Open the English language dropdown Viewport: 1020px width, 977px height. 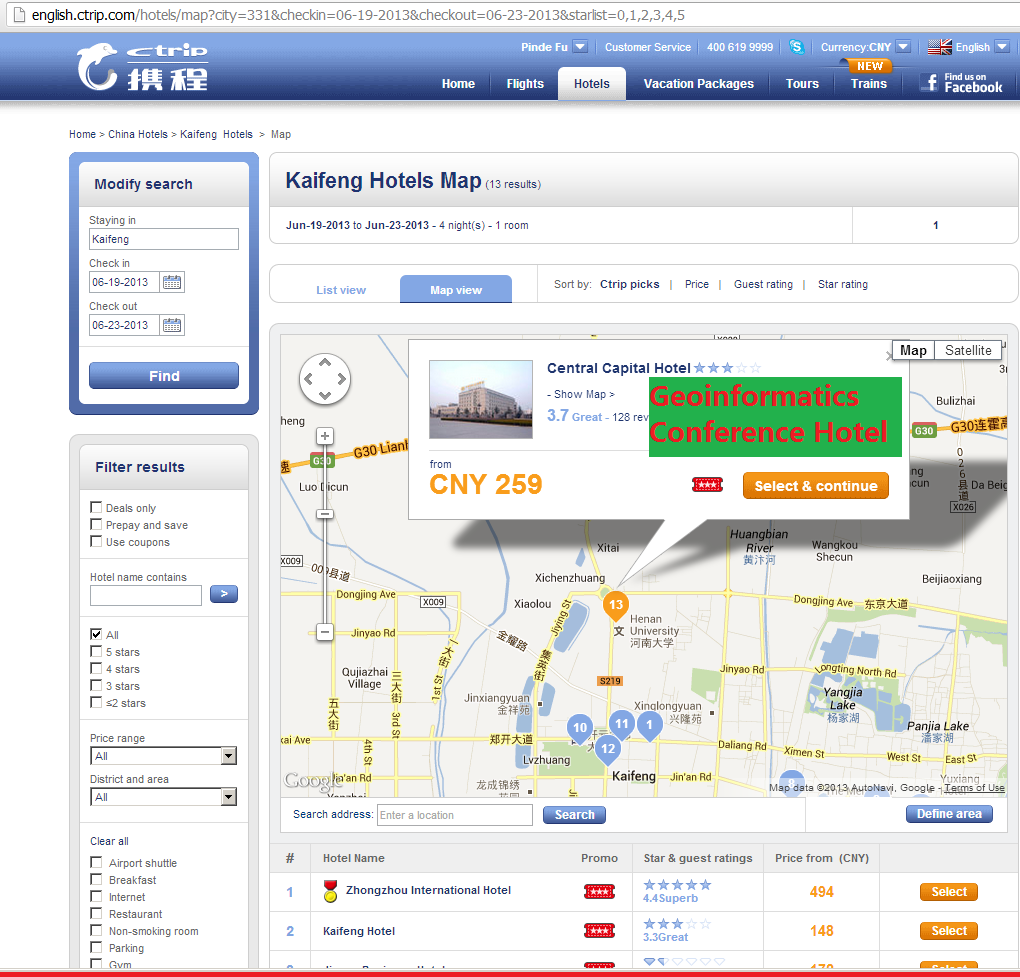pos(1002,47)
